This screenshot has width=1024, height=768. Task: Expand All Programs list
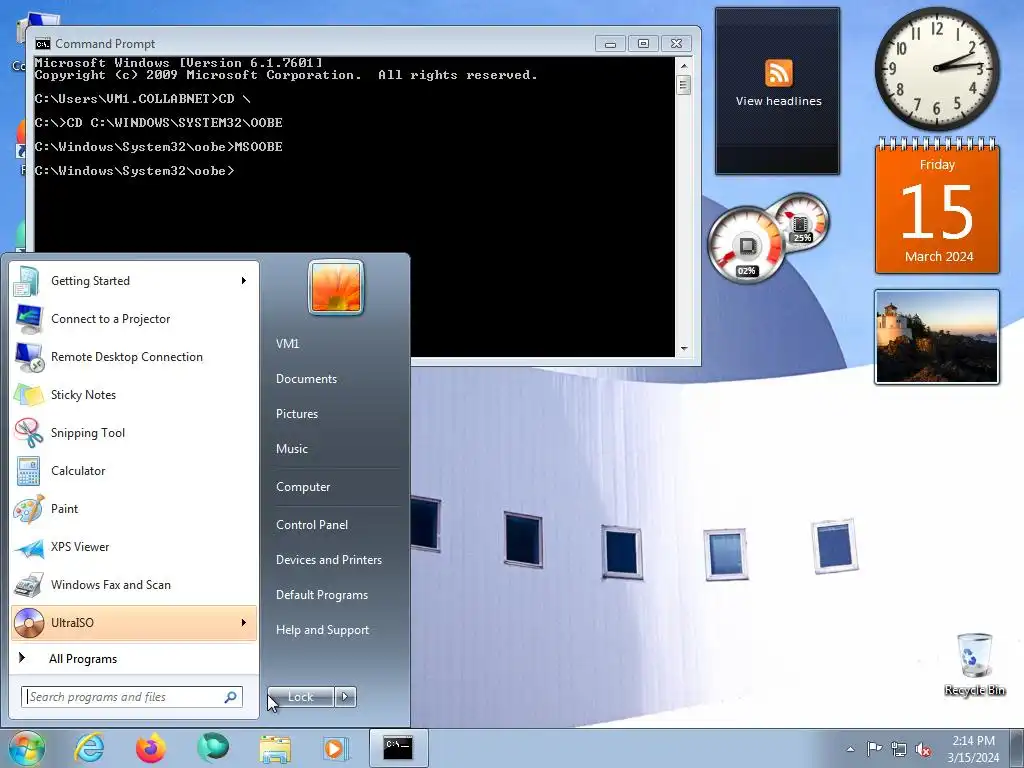coord(134,659)
